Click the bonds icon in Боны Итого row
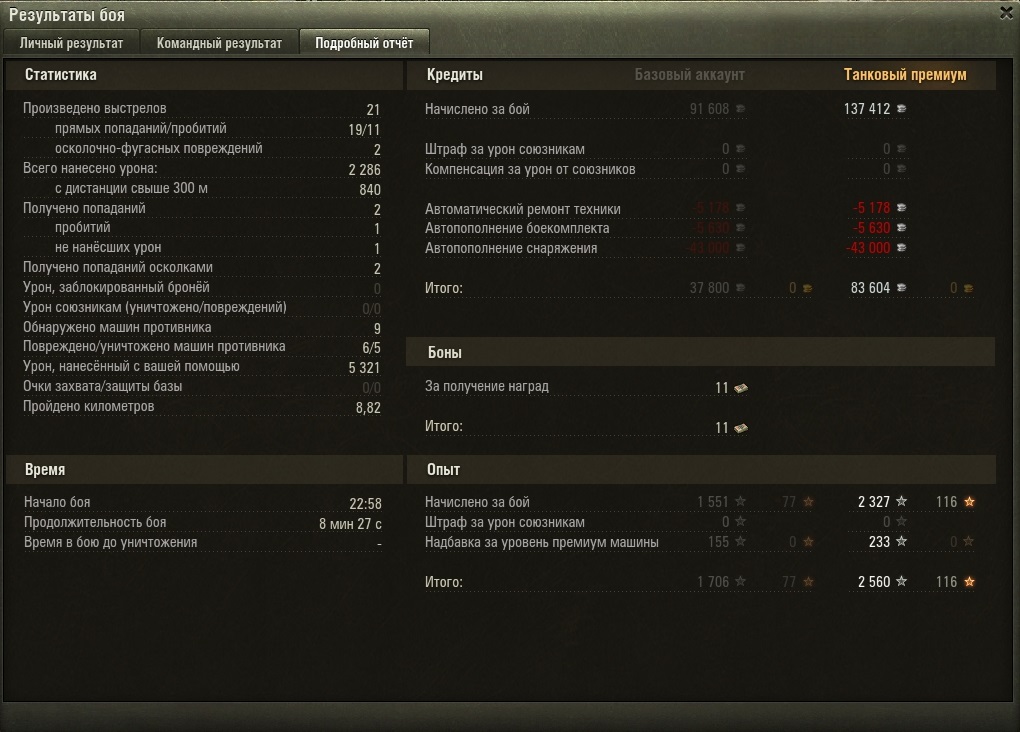The width and height of the screenshot is (1020, 732). (x=741, y=428)
